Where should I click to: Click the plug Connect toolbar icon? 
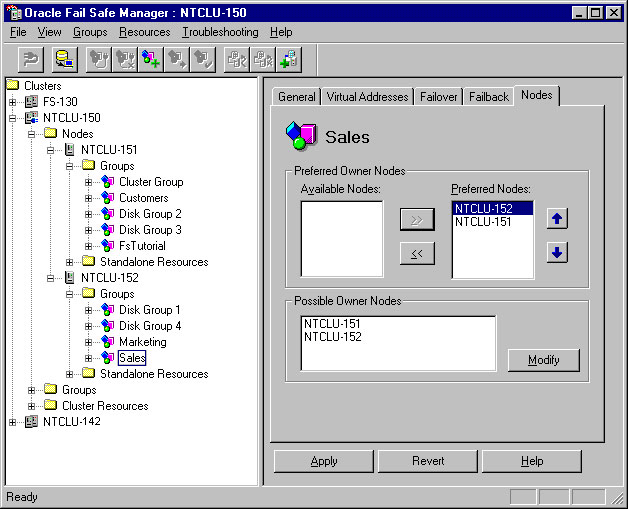click(31, 60)
